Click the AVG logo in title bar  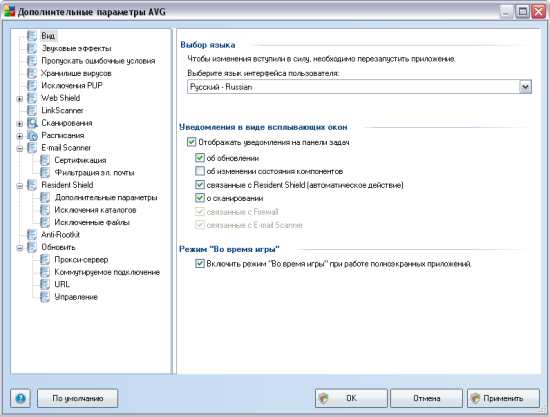(9, 11)
